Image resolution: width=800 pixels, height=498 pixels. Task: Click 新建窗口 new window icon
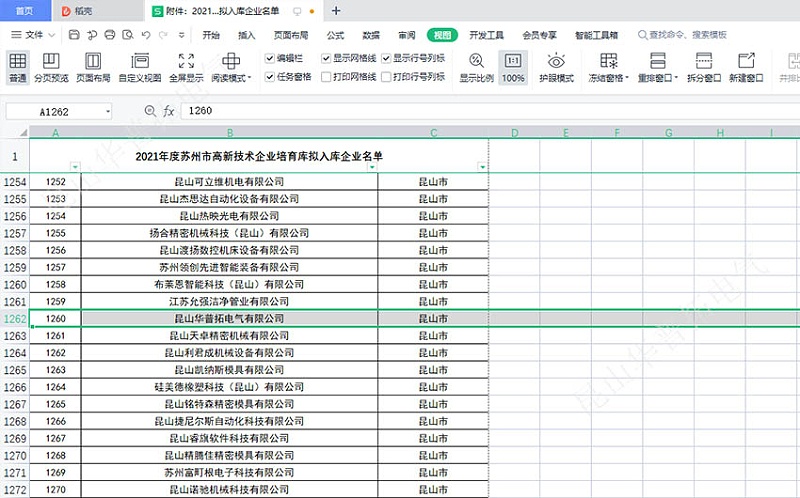coord(746,61)
